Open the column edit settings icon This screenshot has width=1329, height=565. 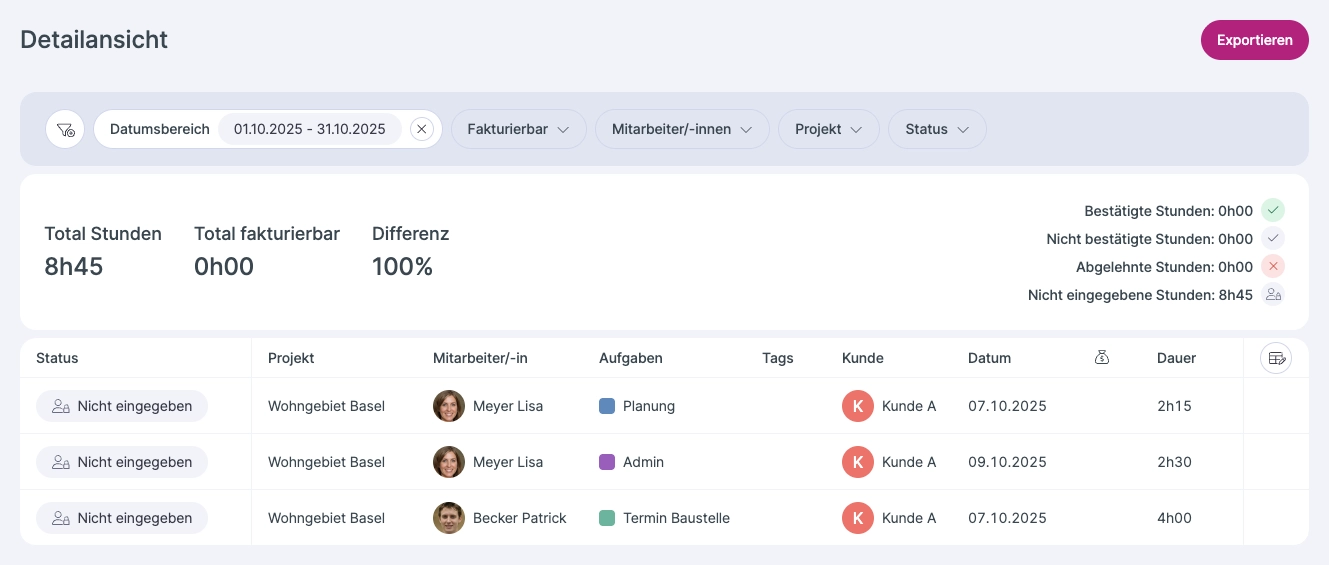[x=1275, y=358]
